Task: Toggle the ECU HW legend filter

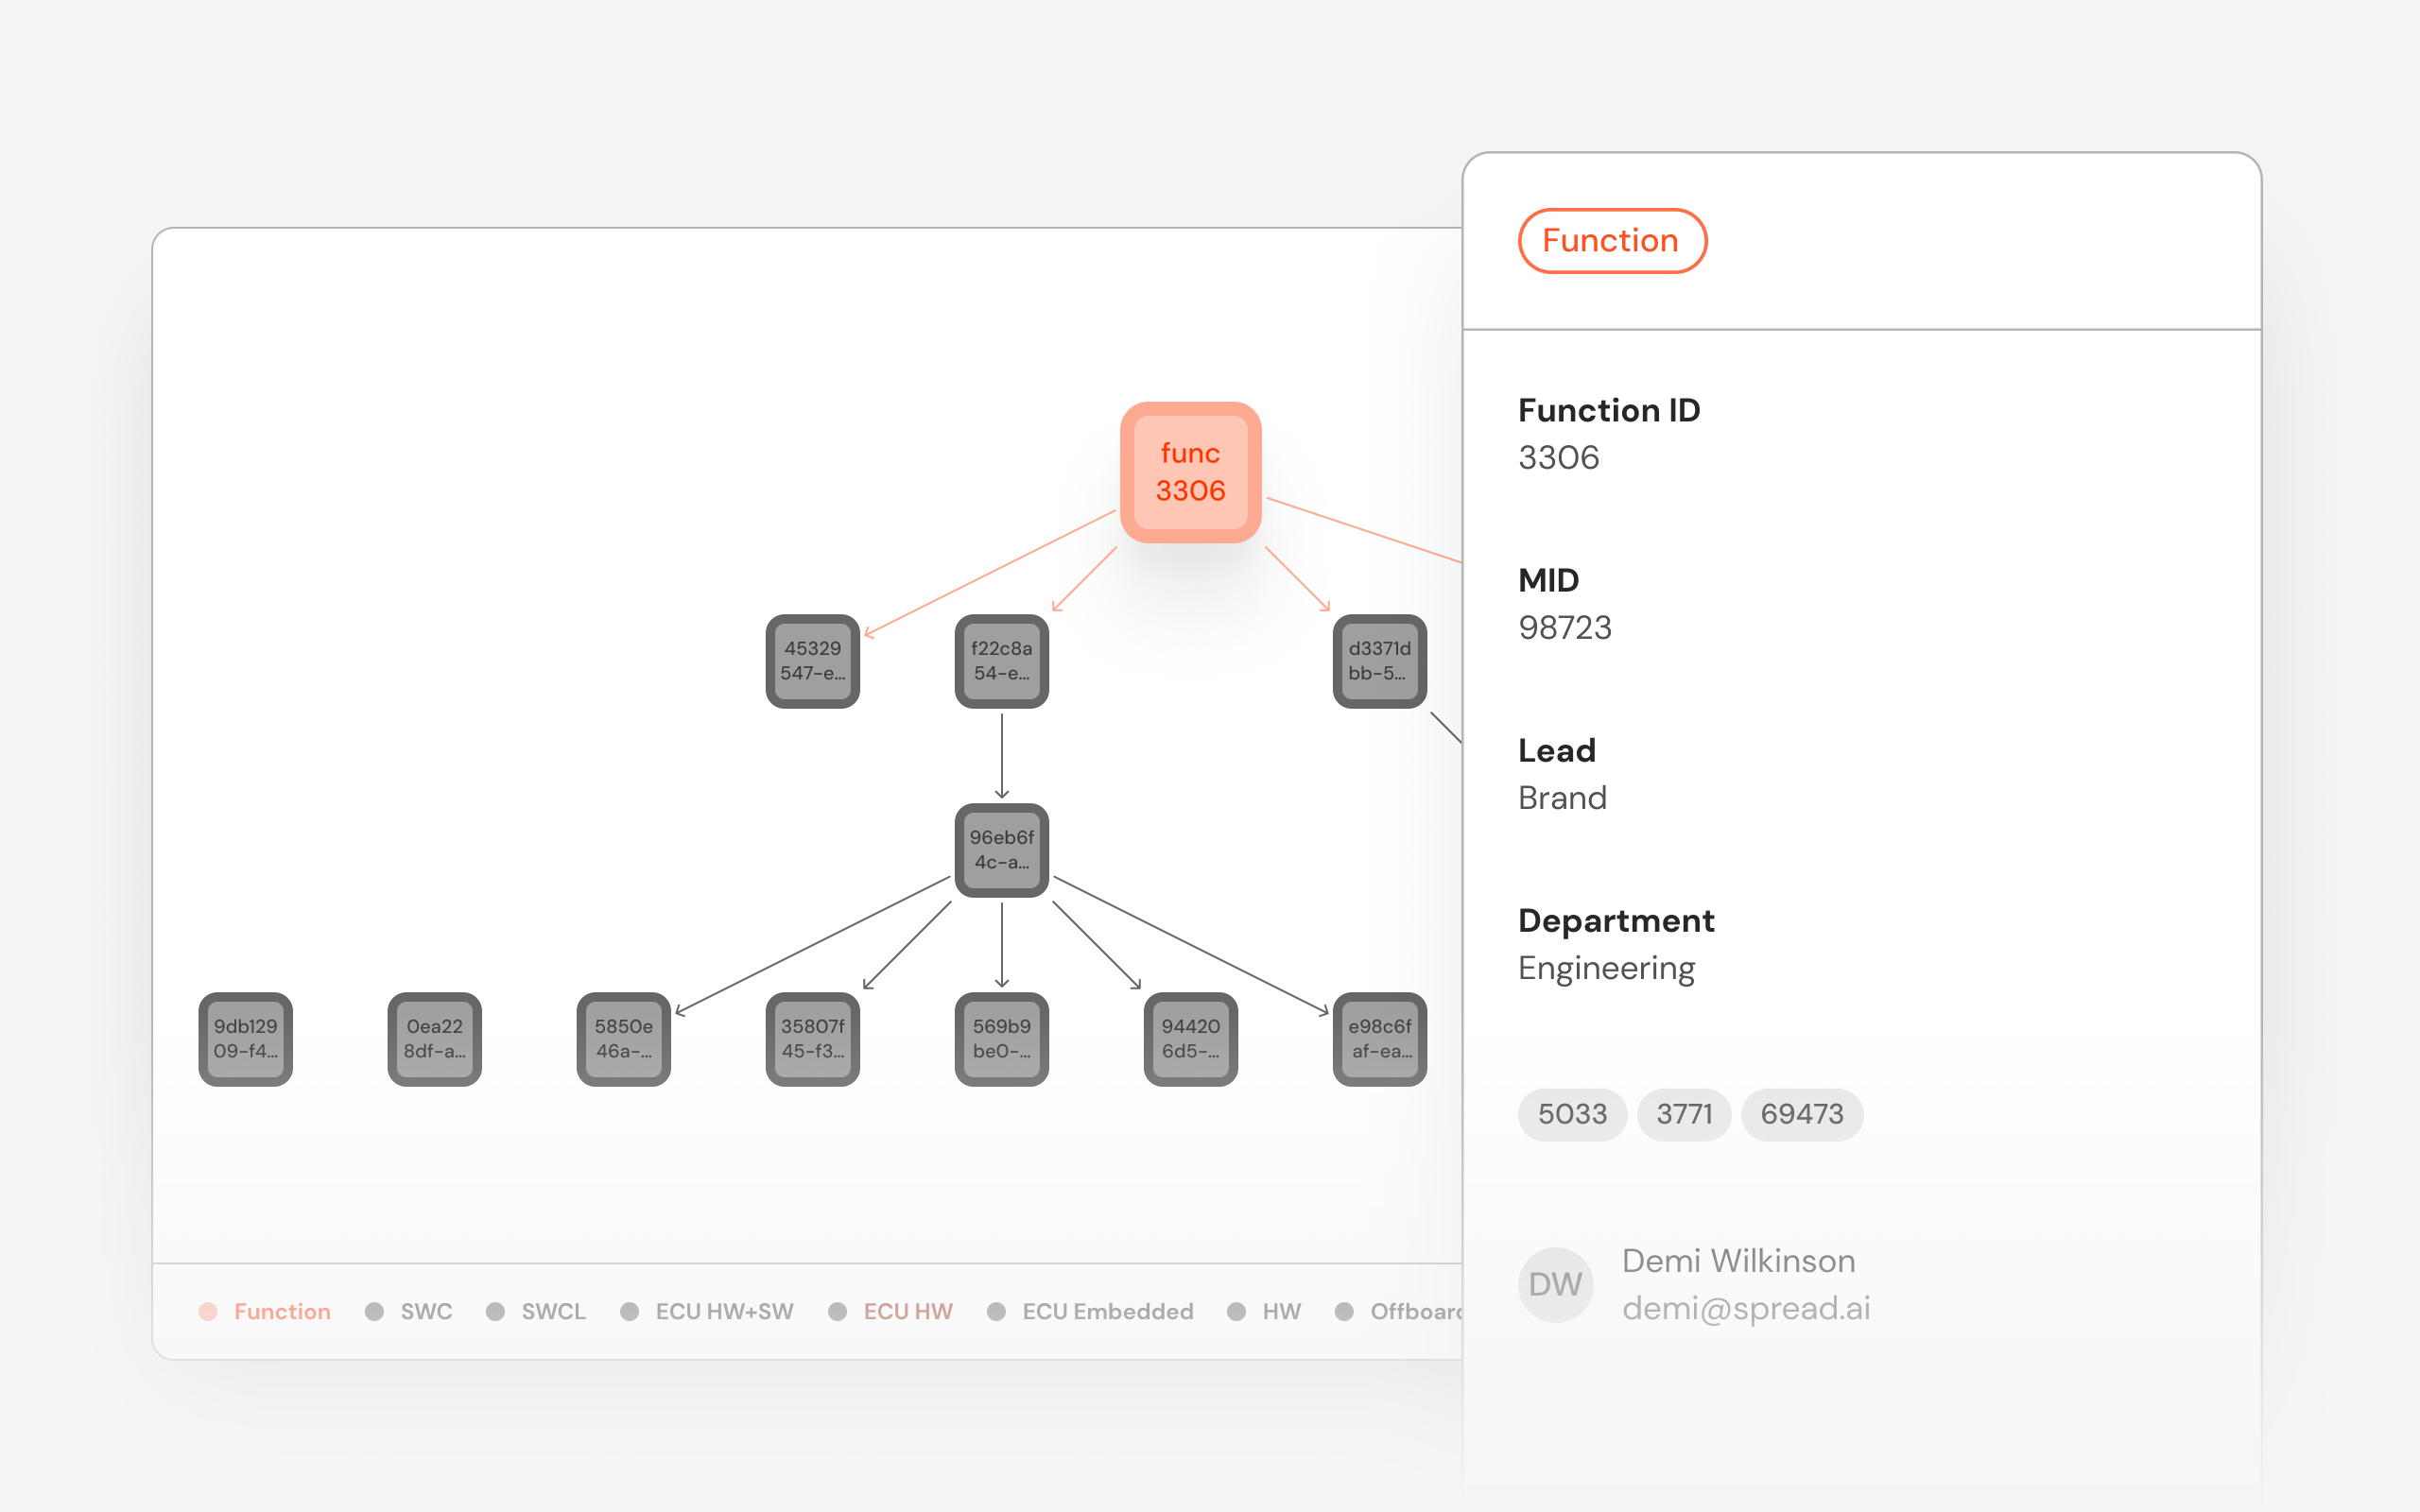Action: point(891,1311)
